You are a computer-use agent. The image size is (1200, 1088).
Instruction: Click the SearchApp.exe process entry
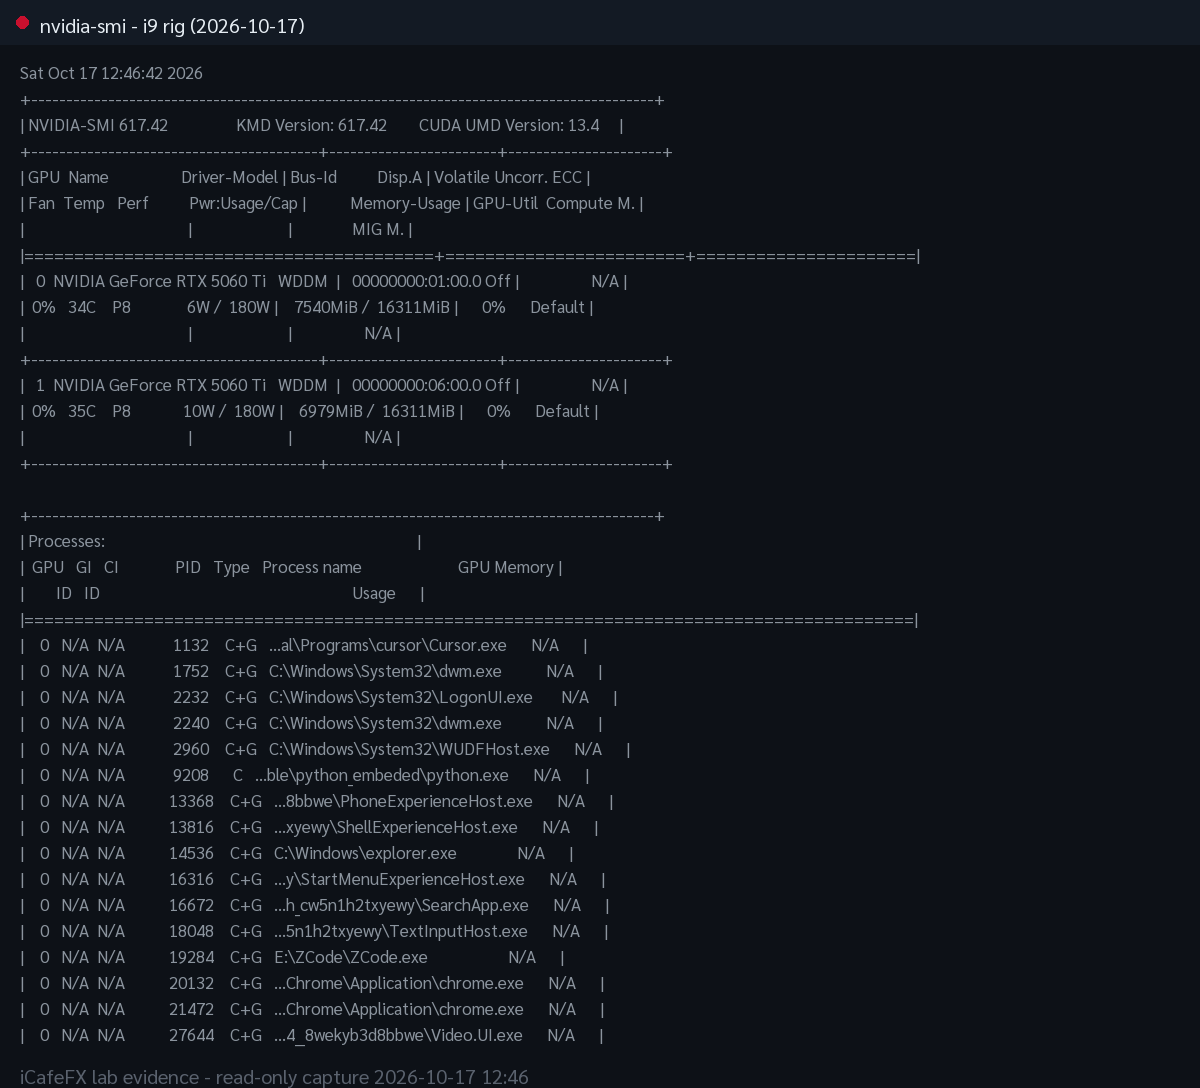401,905
